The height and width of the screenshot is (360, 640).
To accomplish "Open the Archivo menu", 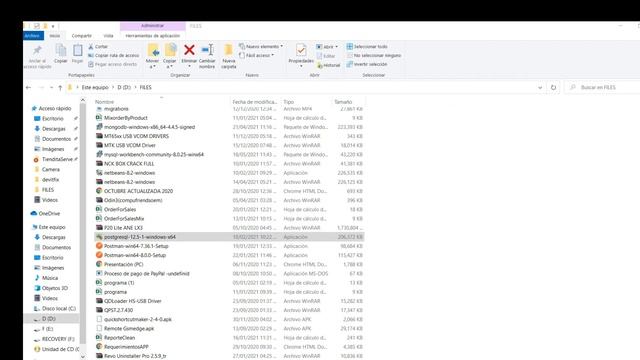I will [x=32, y=36].
